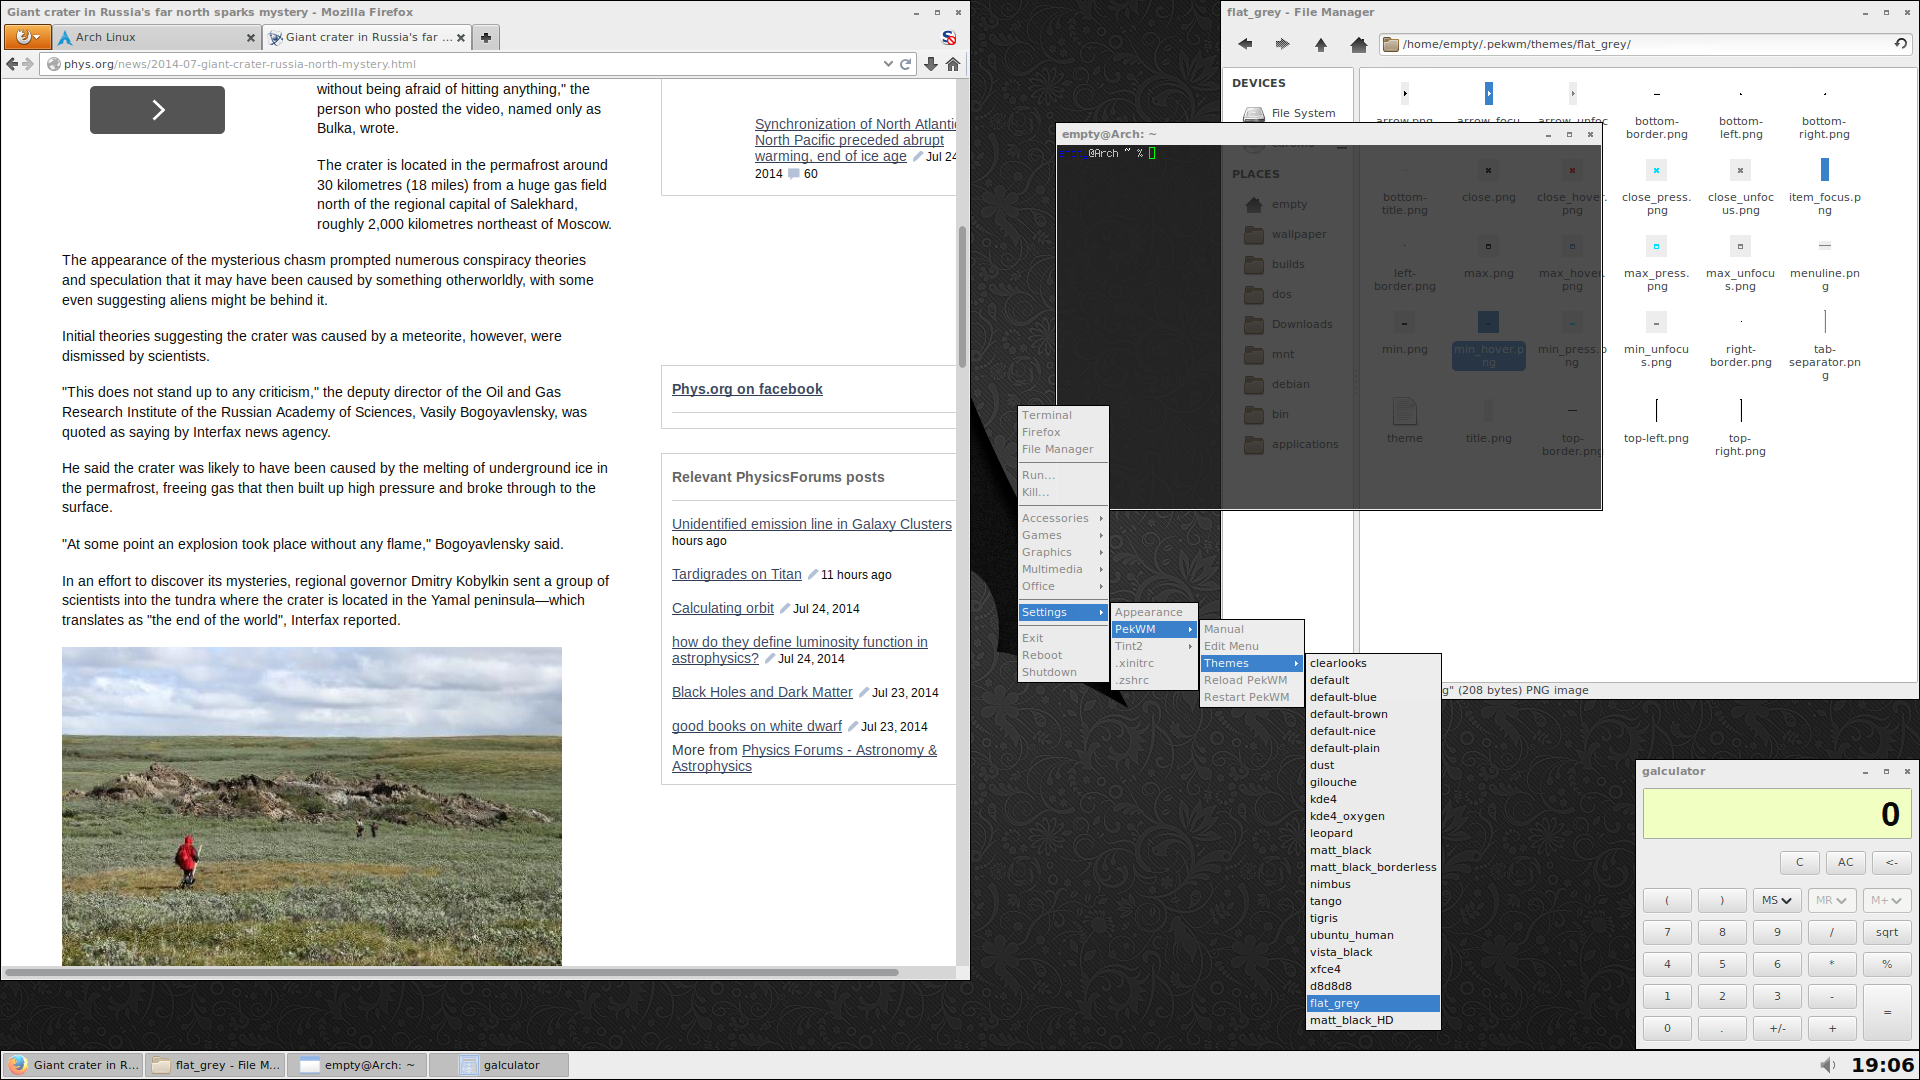Select the ubuntu_human theme
The image size is (1920, 1080).
(1373, 935)
